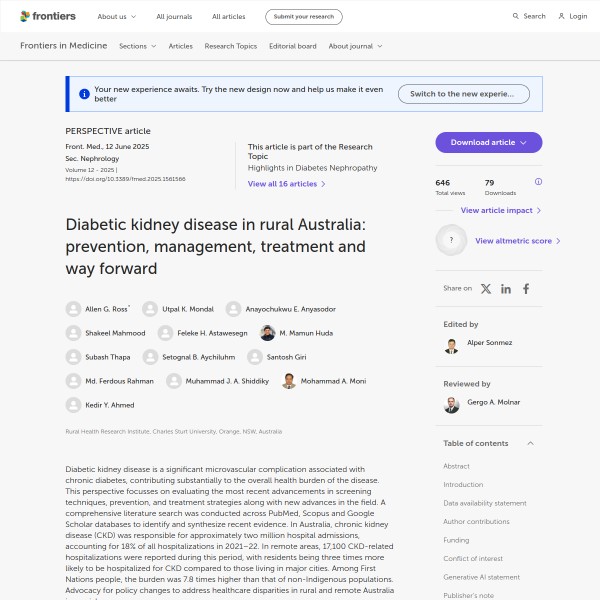Open View article impact link
The height and width of the screenshot is (600, 600).
[500, 211]
